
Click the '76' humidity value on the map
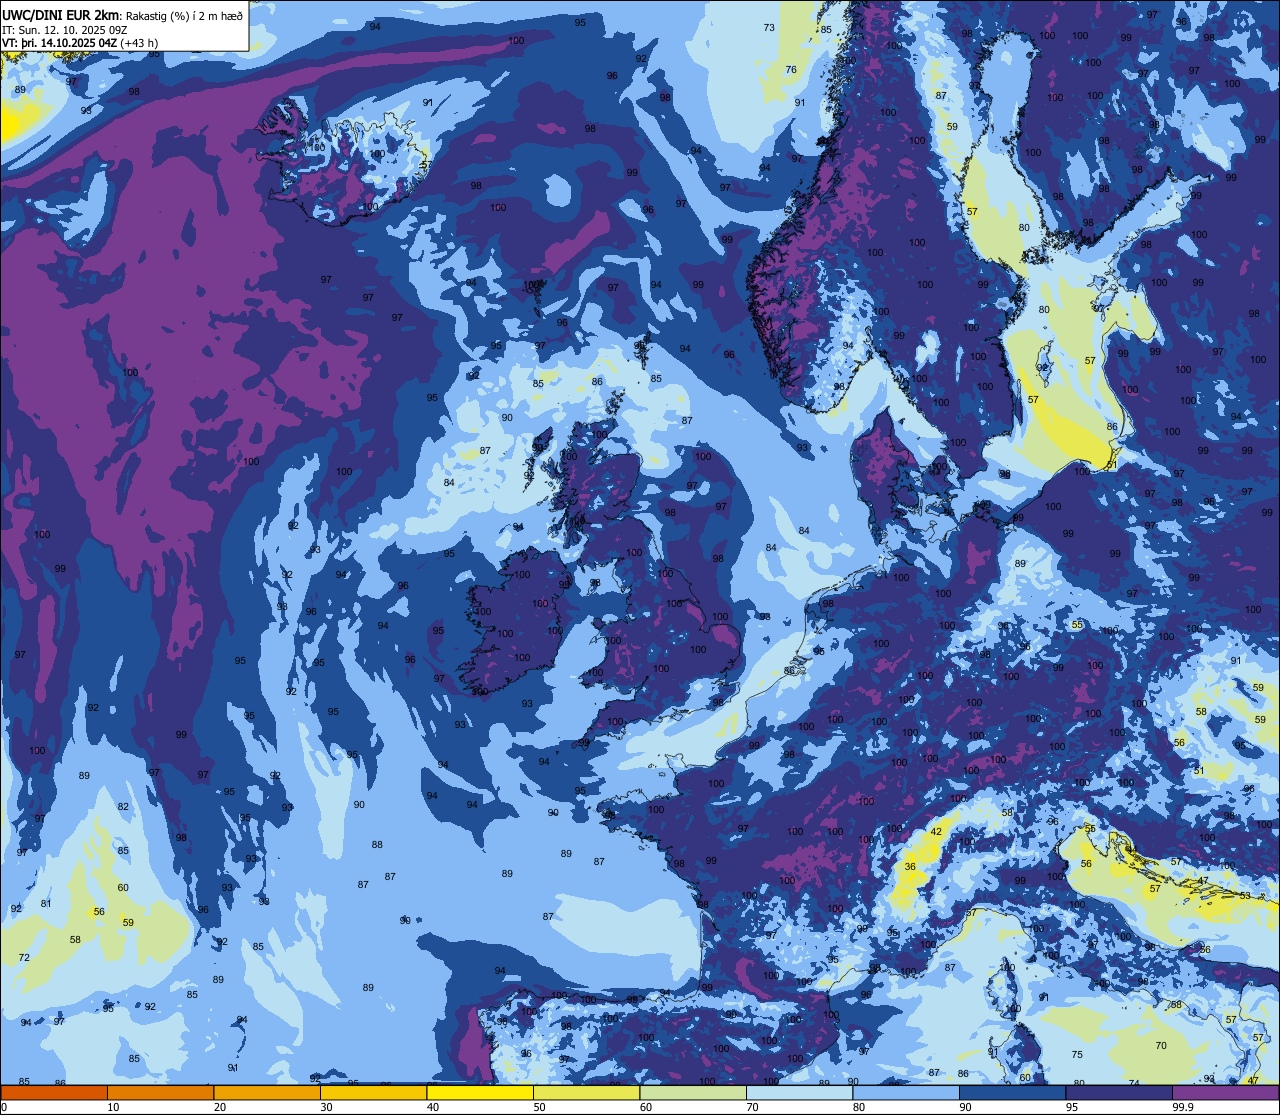(791, 69)
